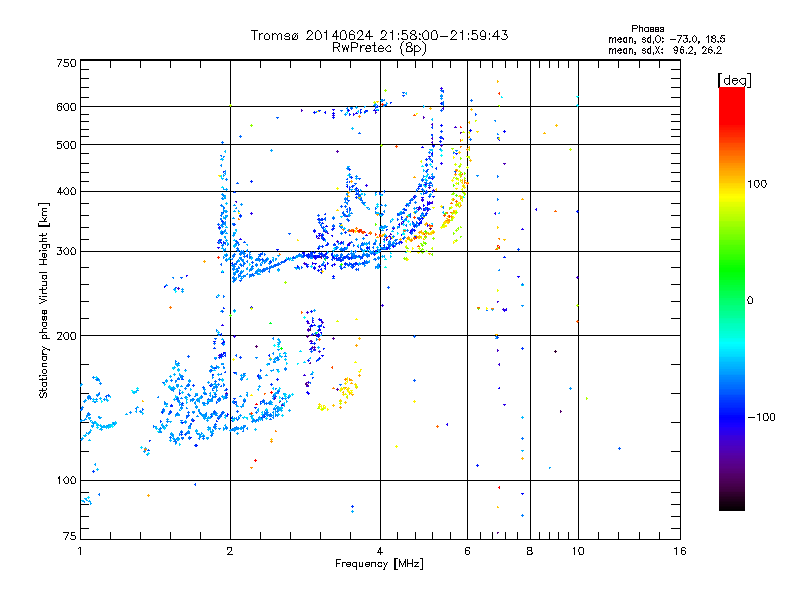The width and height of the screenshot is (800, 600).
Task: Click frequency axis tick label '8'
Action: tap(530, 551)
